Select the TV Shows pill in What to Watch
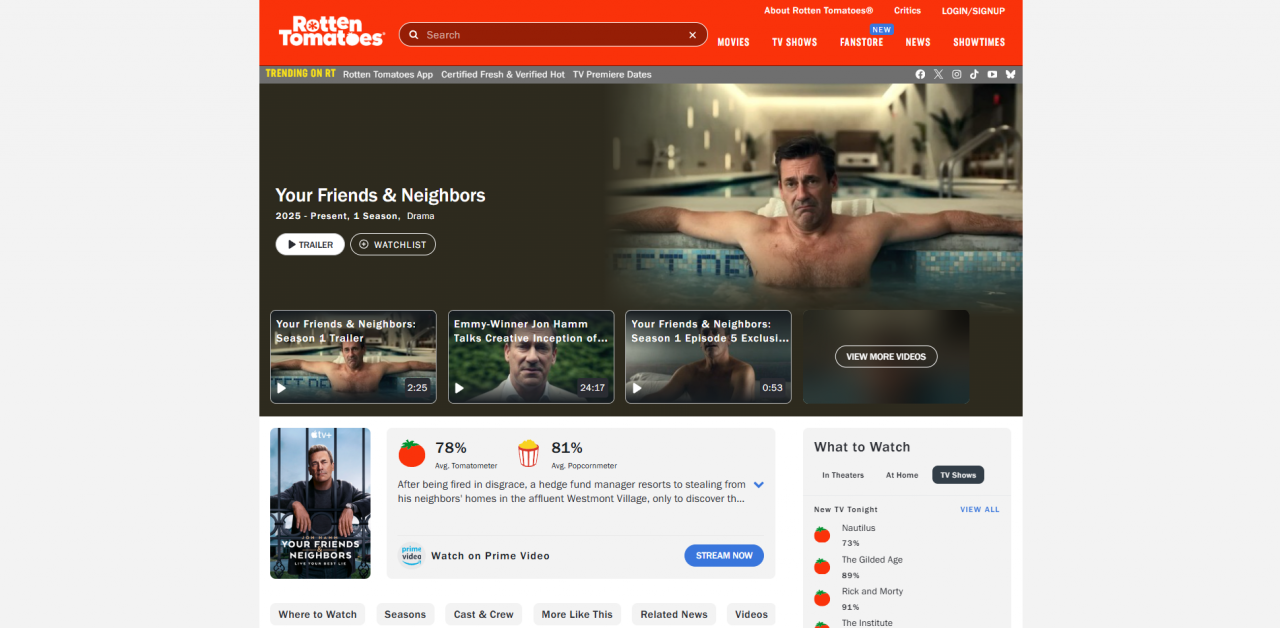The height and width of the screenshot is (628, 1280). click(x=958, y=475)
